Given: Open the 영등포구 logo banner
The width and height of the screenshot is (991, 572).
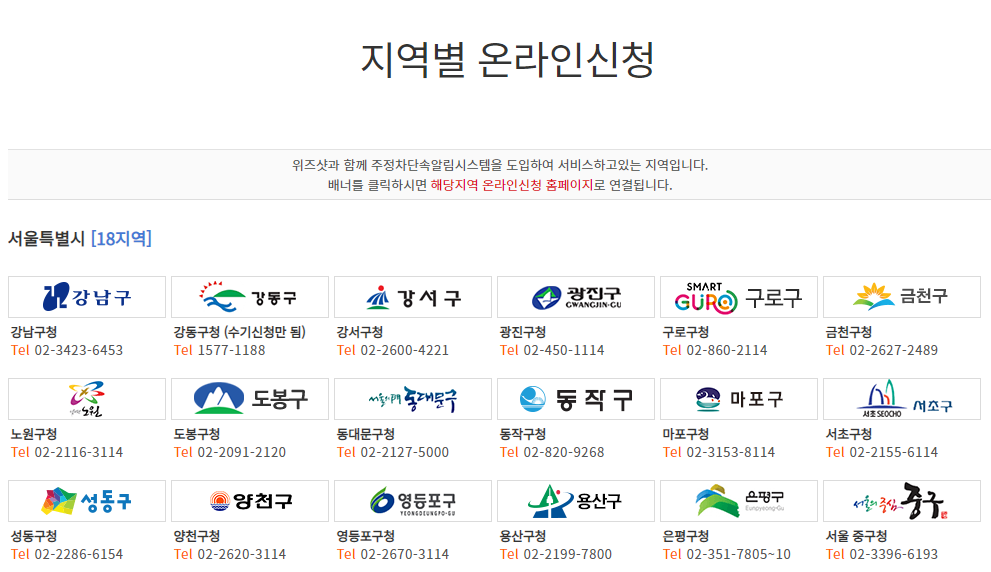Looking at the screenshot, I should [x=413, y=501].
